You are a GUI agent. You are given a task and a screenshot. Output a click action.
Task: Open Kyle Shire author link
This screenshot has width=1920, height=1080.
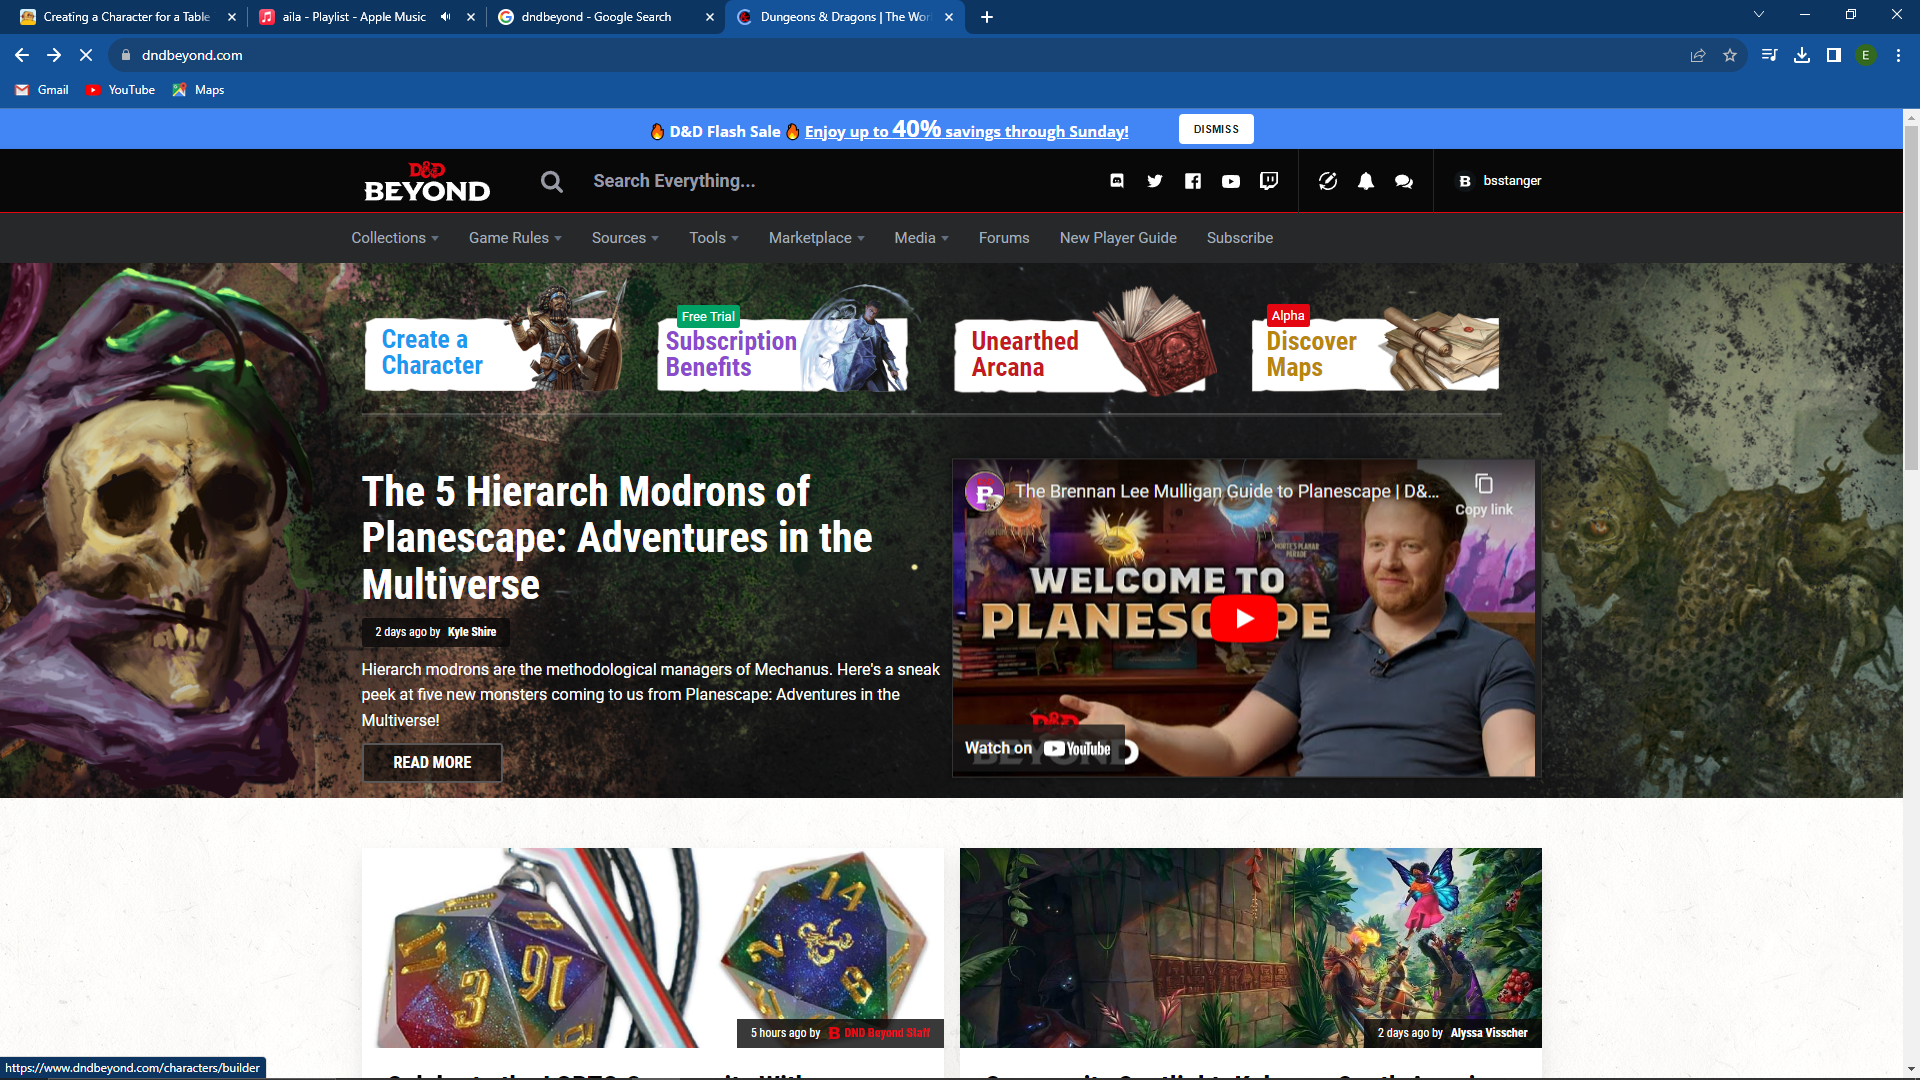(472, 632)
